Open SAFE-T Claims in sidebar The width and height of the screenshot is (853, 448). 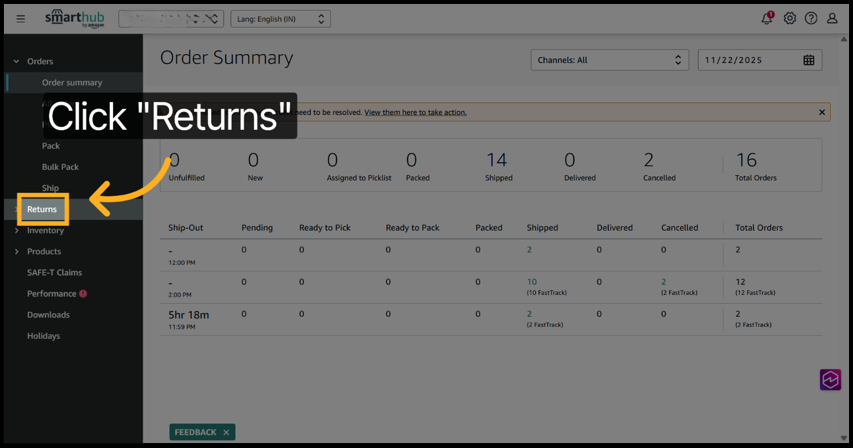(54, 272)
